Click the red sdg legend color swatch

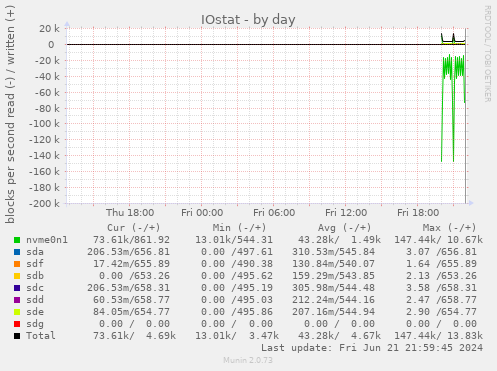17,324
